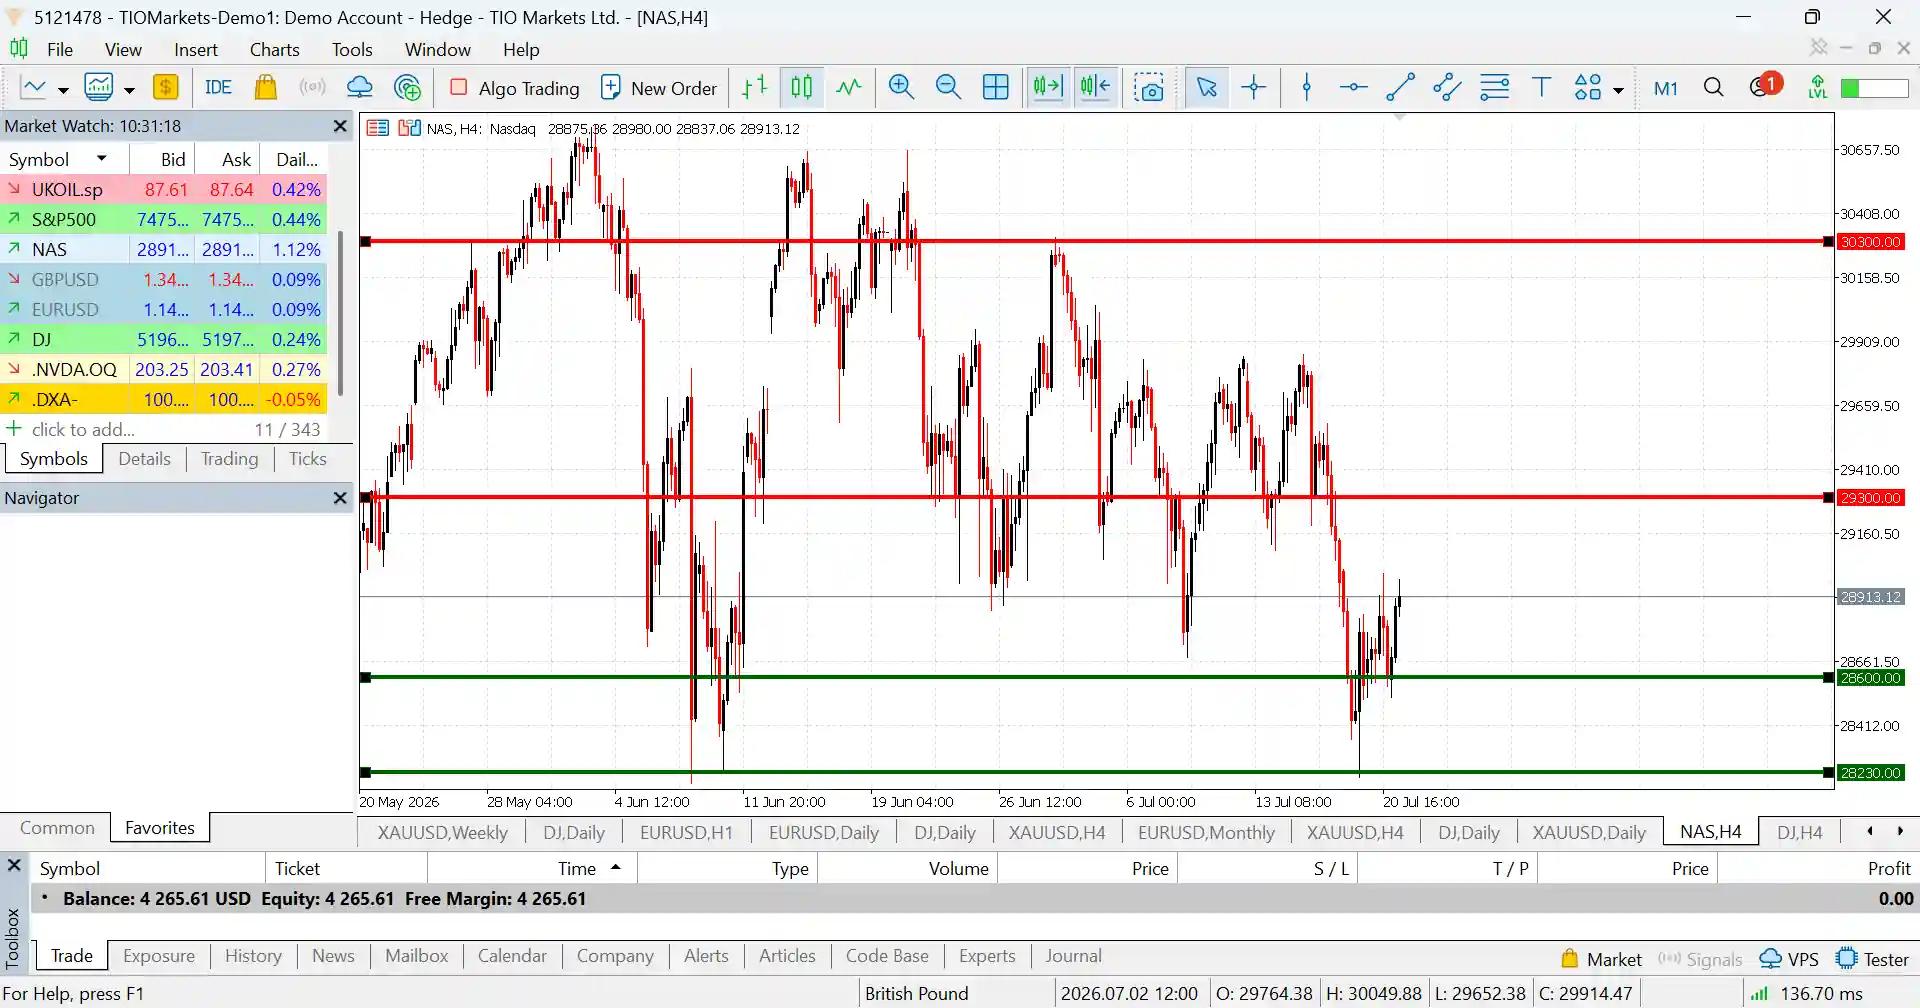Open the tile windows grid icon
This screenshot has width=1920, height=1008.
tap(996, 88)
